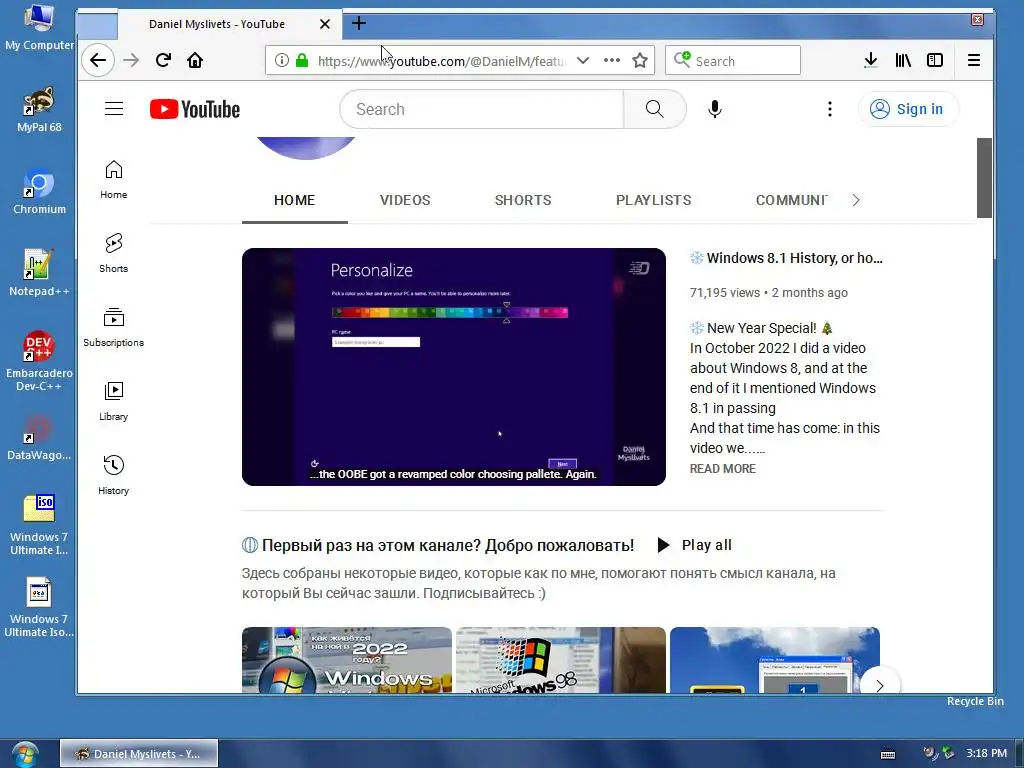Open History in YouTube sidebar

pyautogui.click(x=114, y=475)
